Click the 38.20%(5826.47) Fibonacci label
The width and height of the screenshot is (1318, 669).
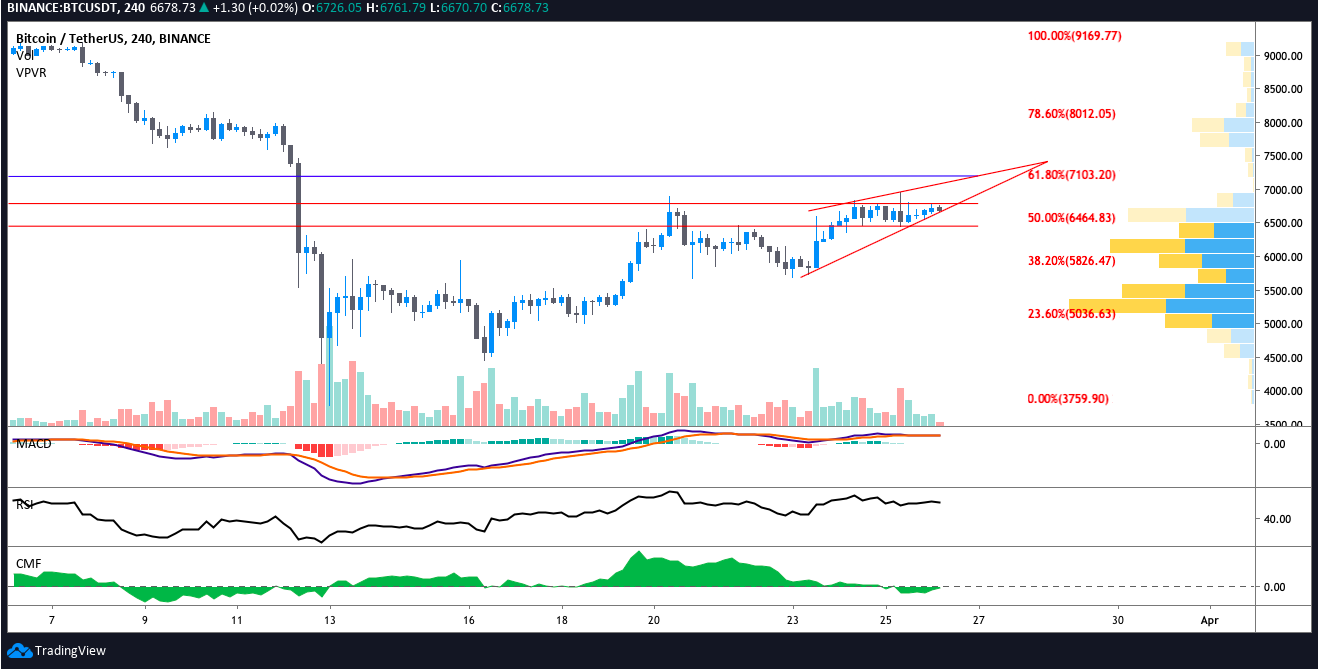(1071, 261)
